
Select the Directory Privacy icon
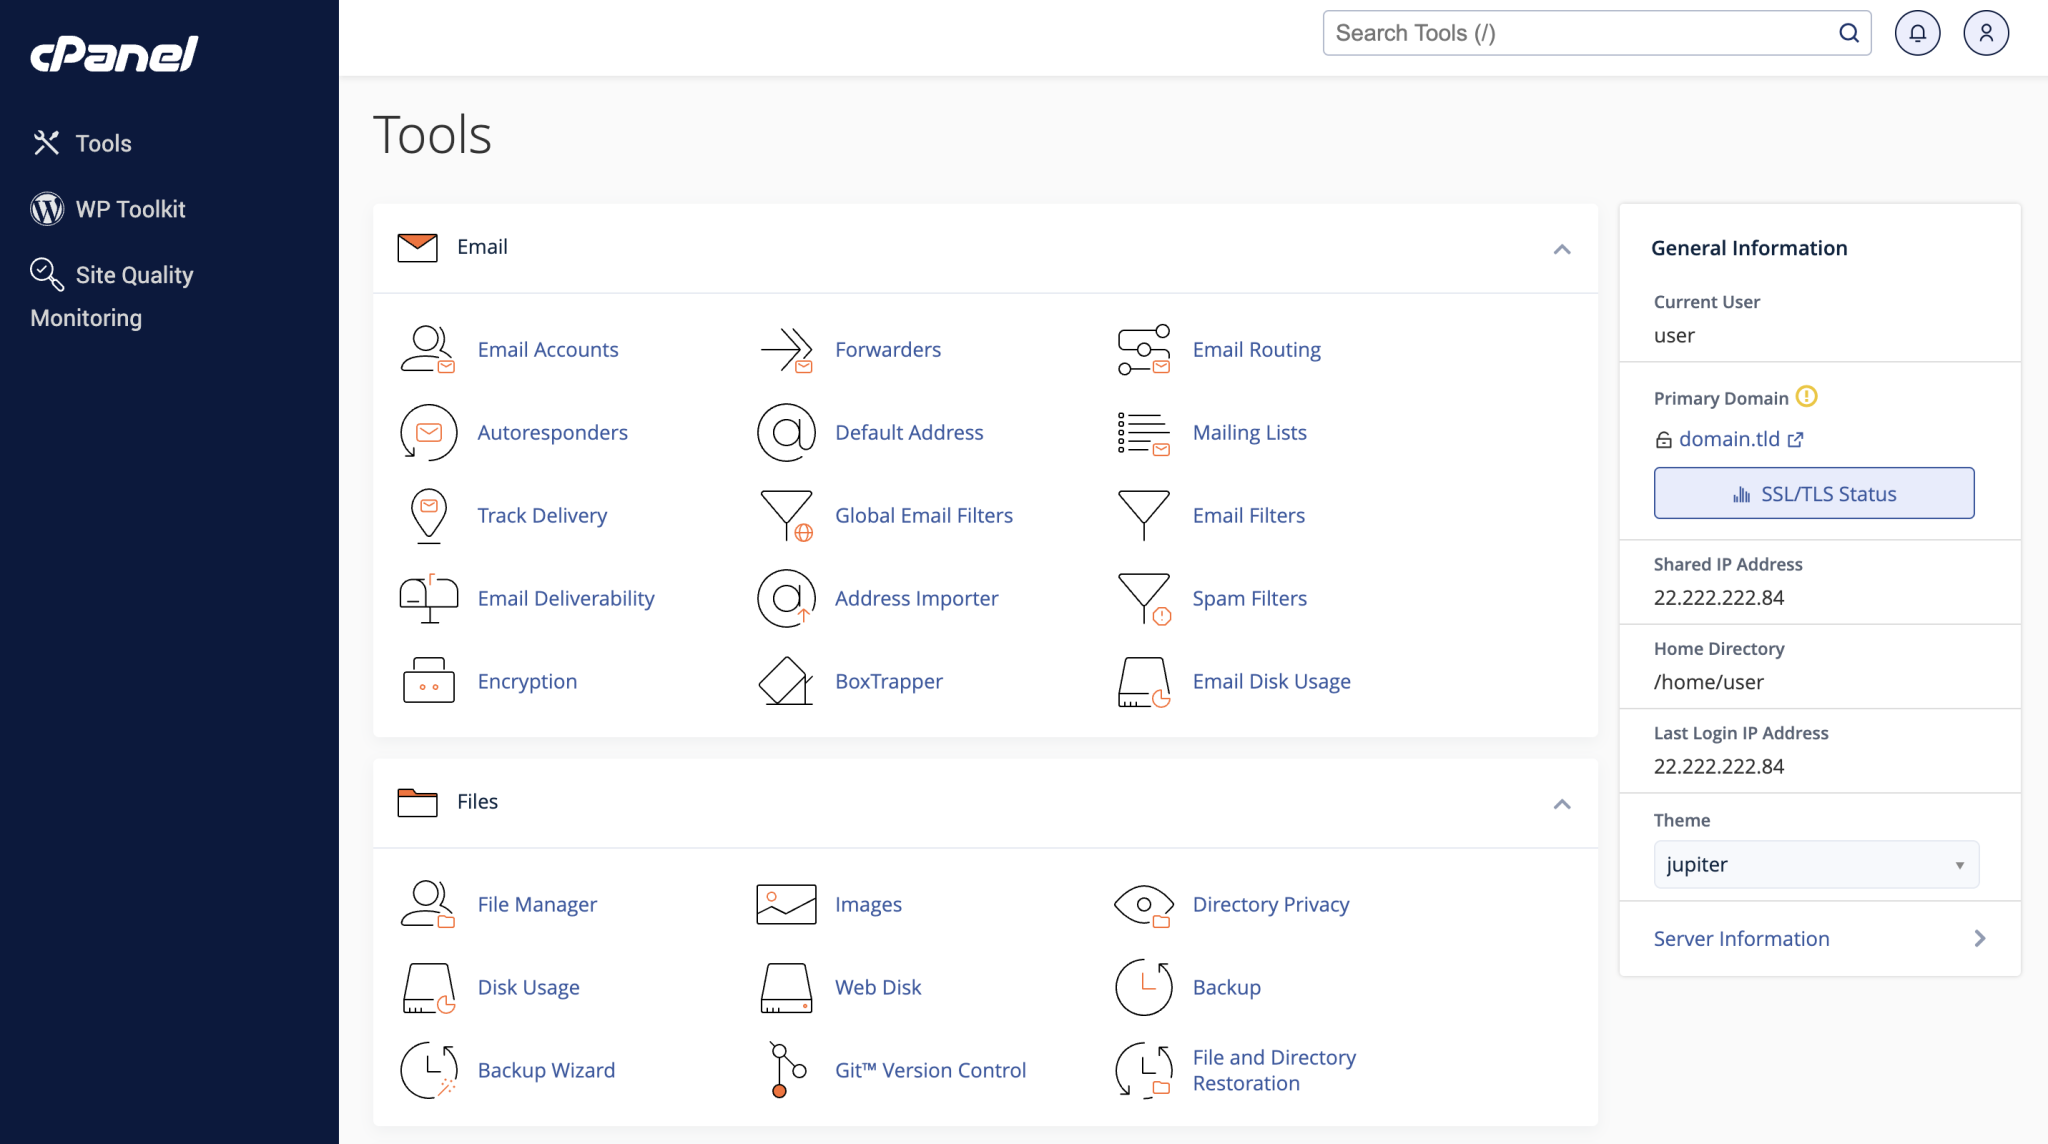click(1143, 903)
